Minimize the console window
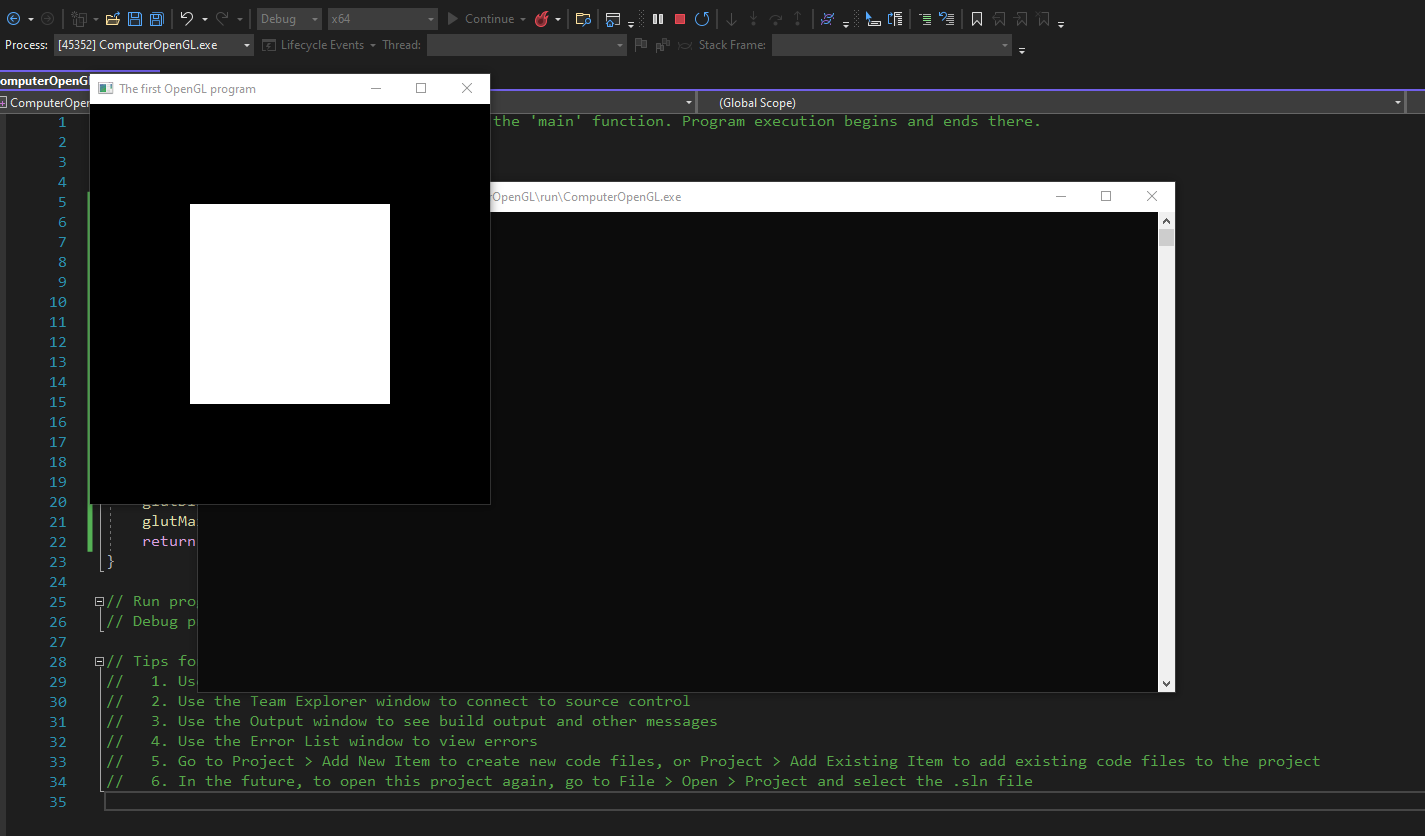The image size is (1425, 836). tap(1061, 196)
